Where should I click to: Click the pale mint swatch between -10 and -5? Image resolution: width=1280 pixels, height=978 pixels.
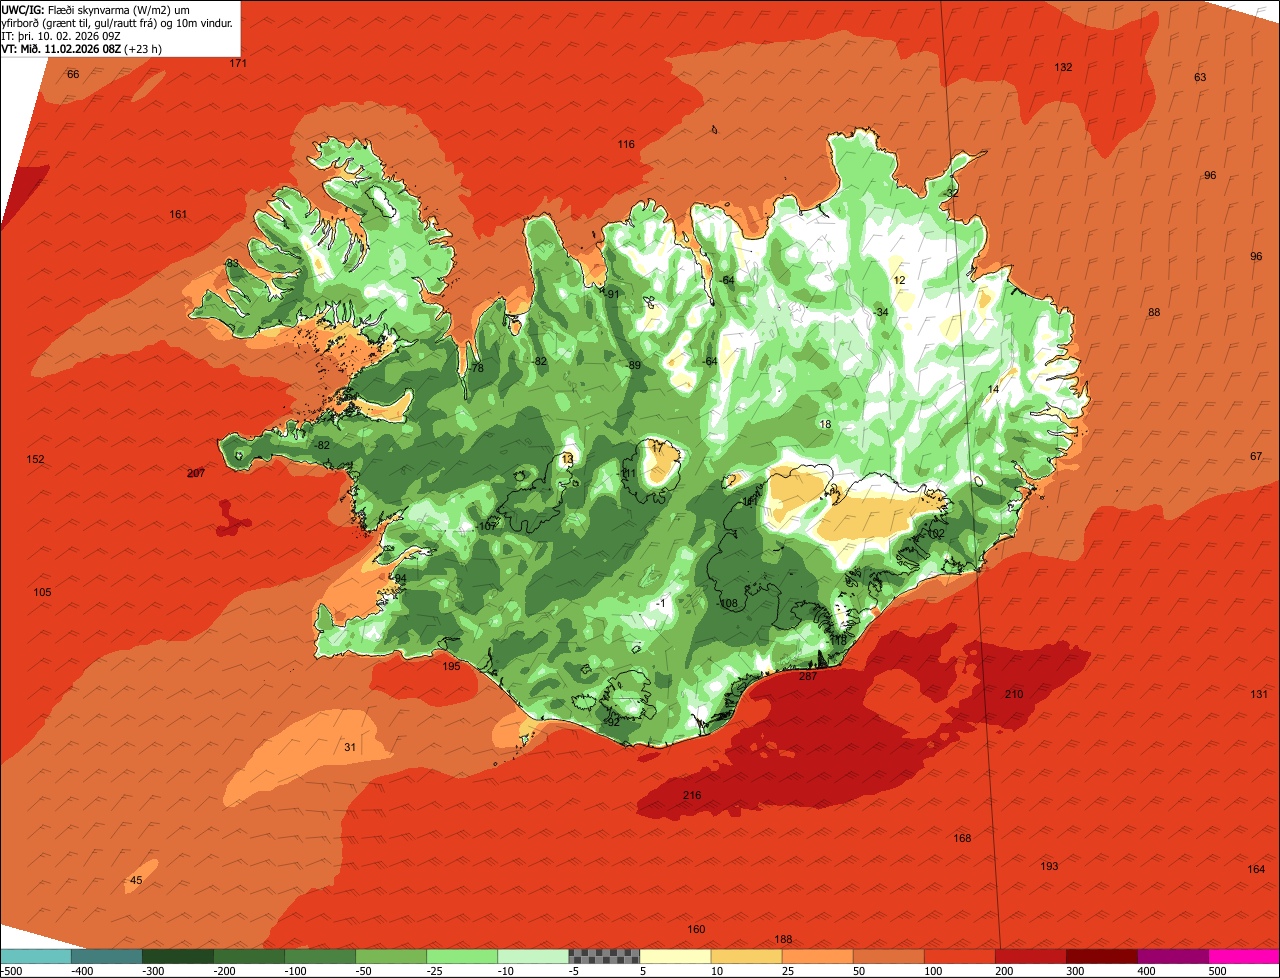tap(533, 956)
